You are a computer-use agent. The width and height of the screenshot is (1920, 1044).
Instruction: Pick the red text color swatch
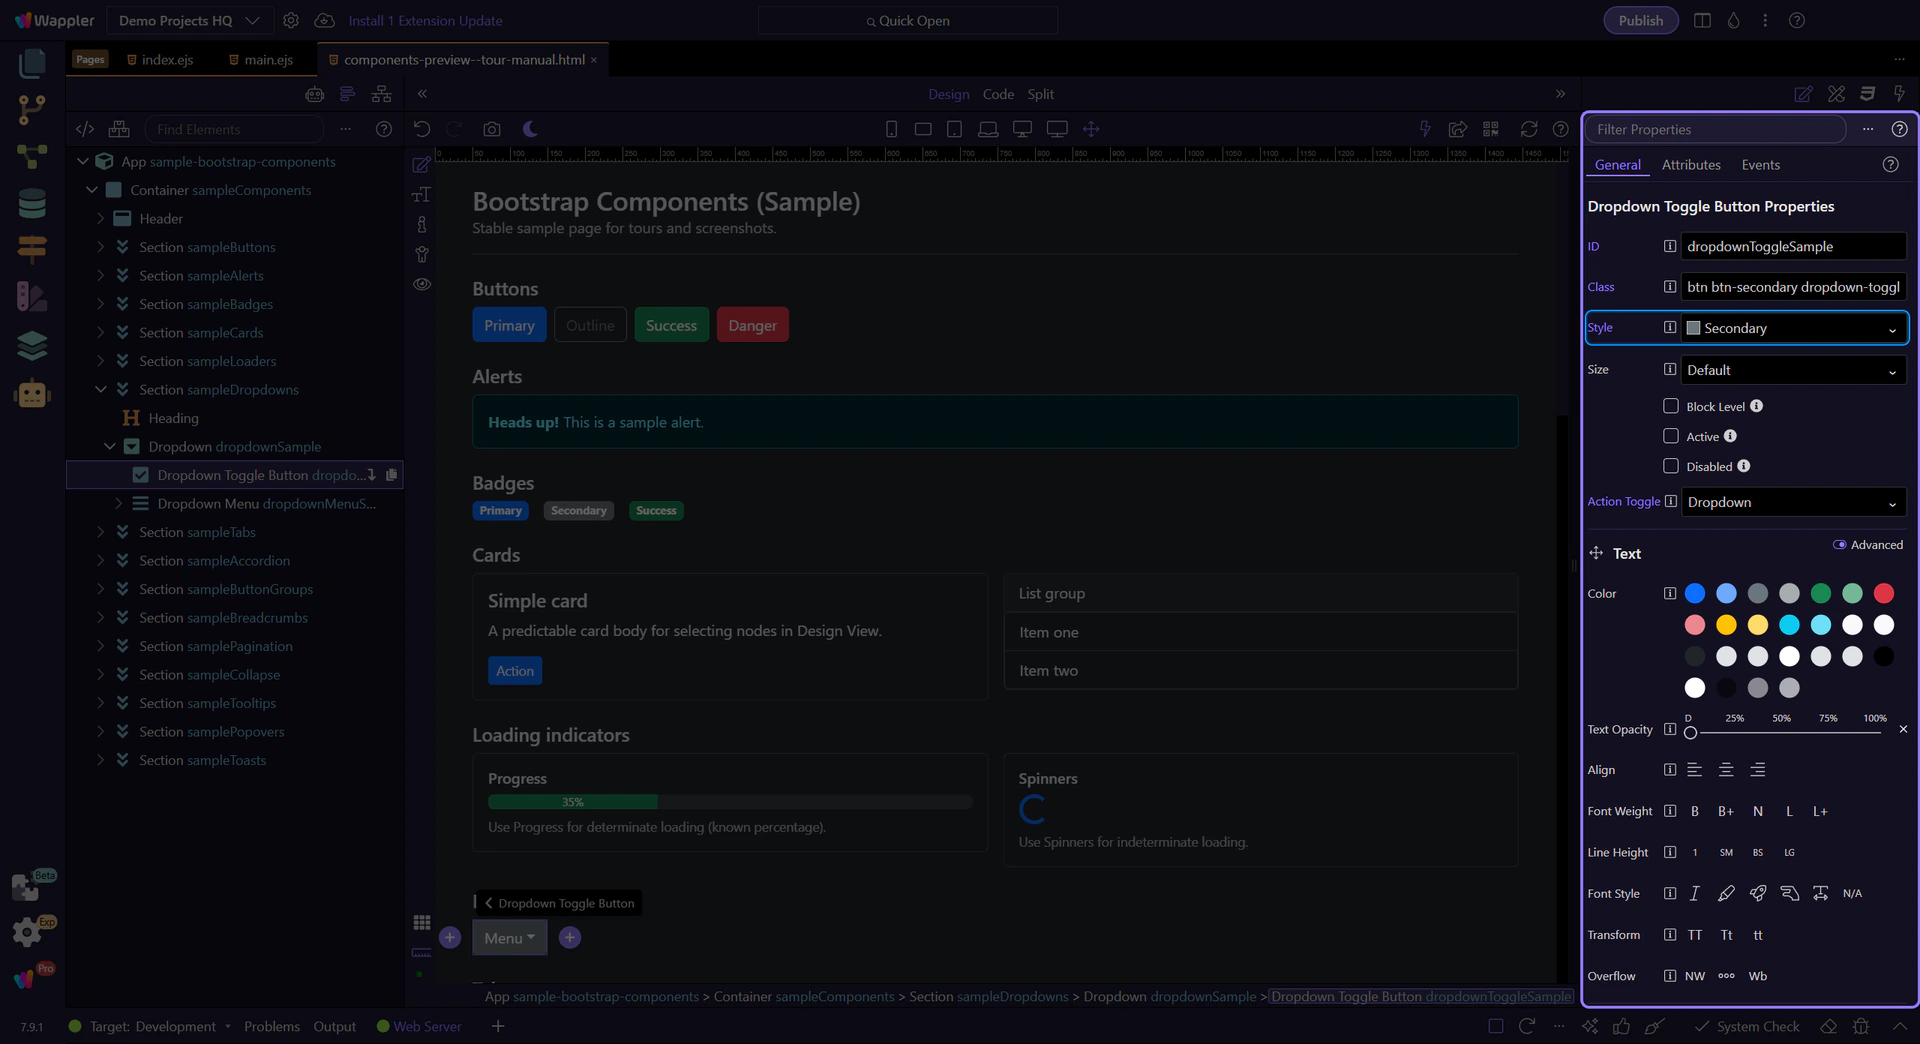(1884, 593)
